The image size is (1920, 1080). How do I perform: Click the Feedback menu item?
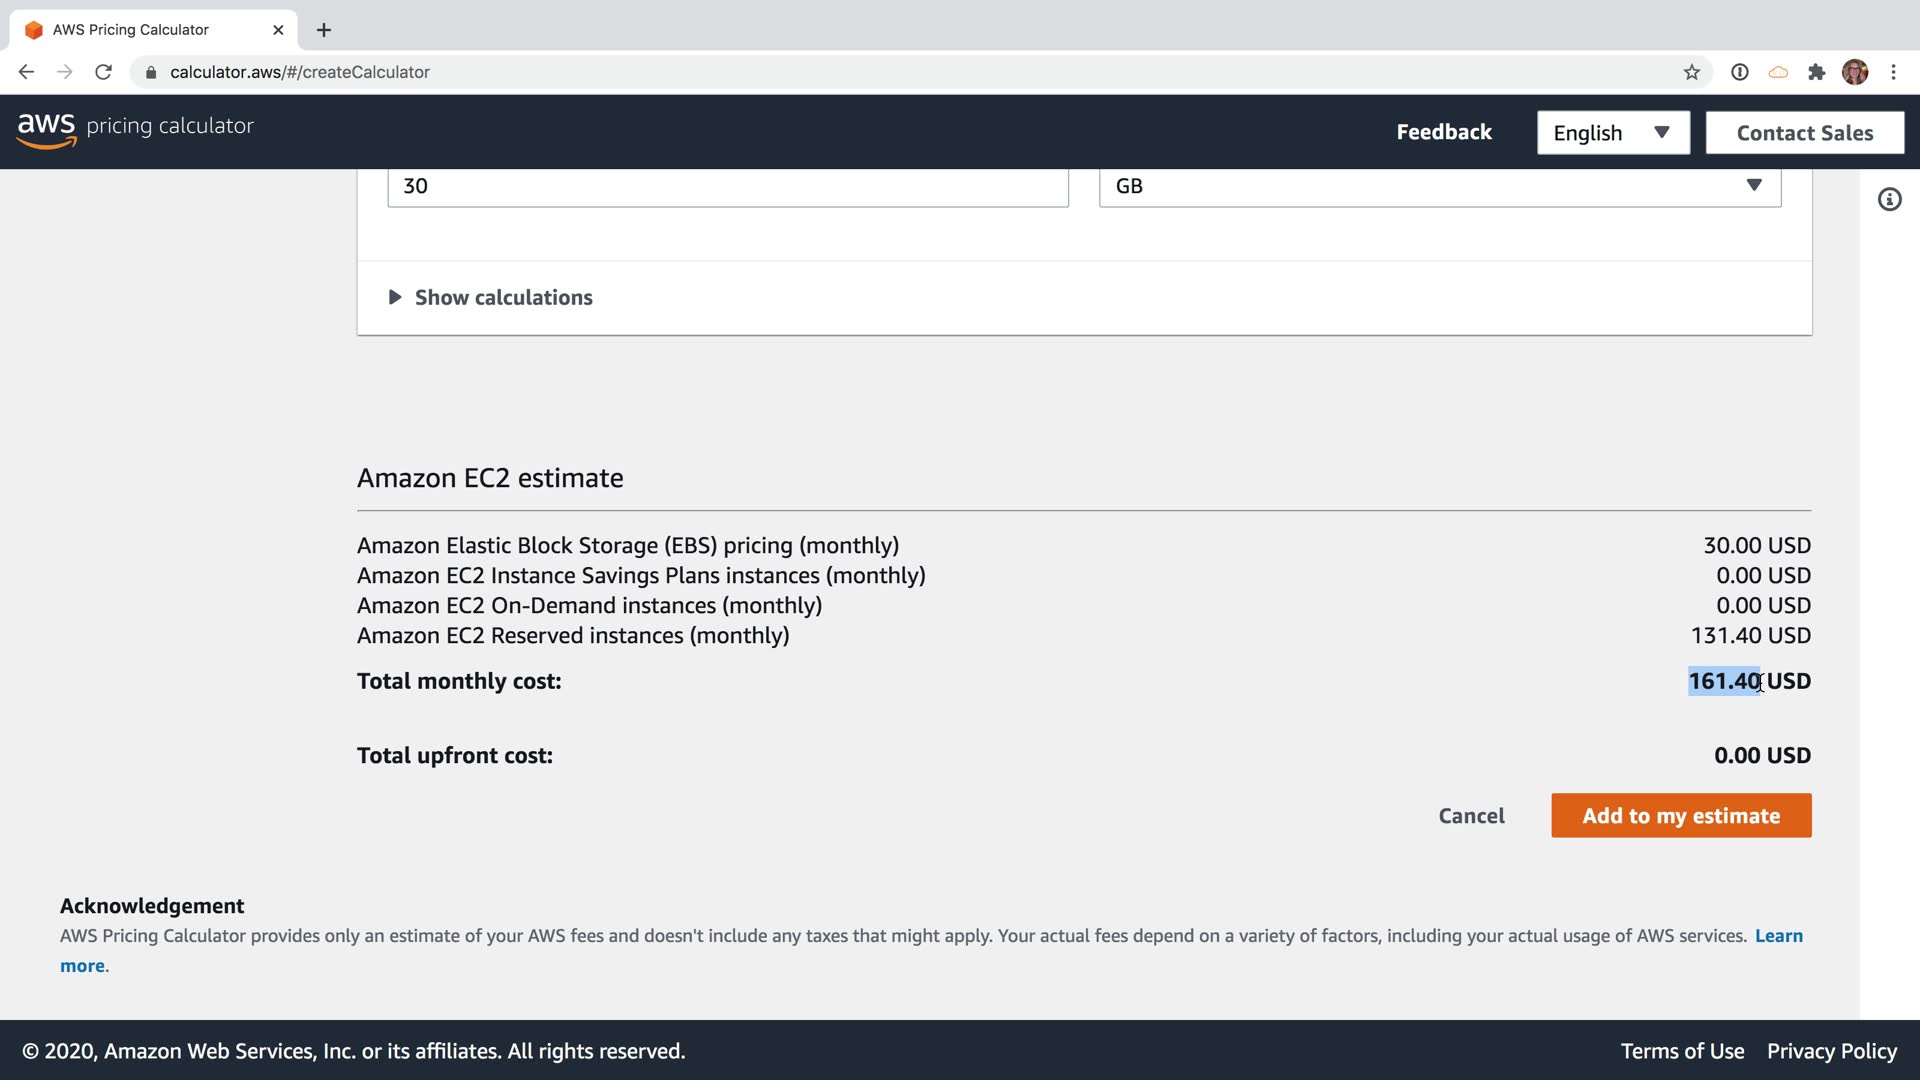[x=1443, y=132]
